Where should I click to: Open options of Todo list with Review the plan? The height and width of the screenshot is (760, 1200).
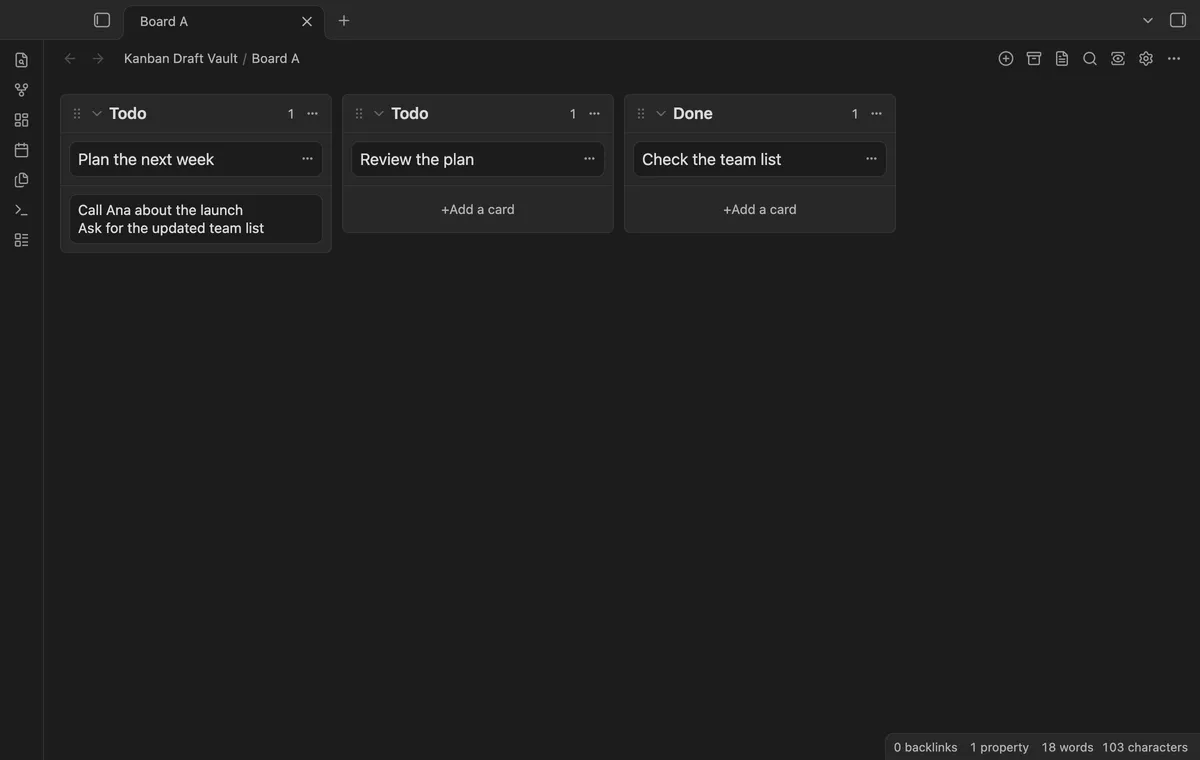(595, 114)
